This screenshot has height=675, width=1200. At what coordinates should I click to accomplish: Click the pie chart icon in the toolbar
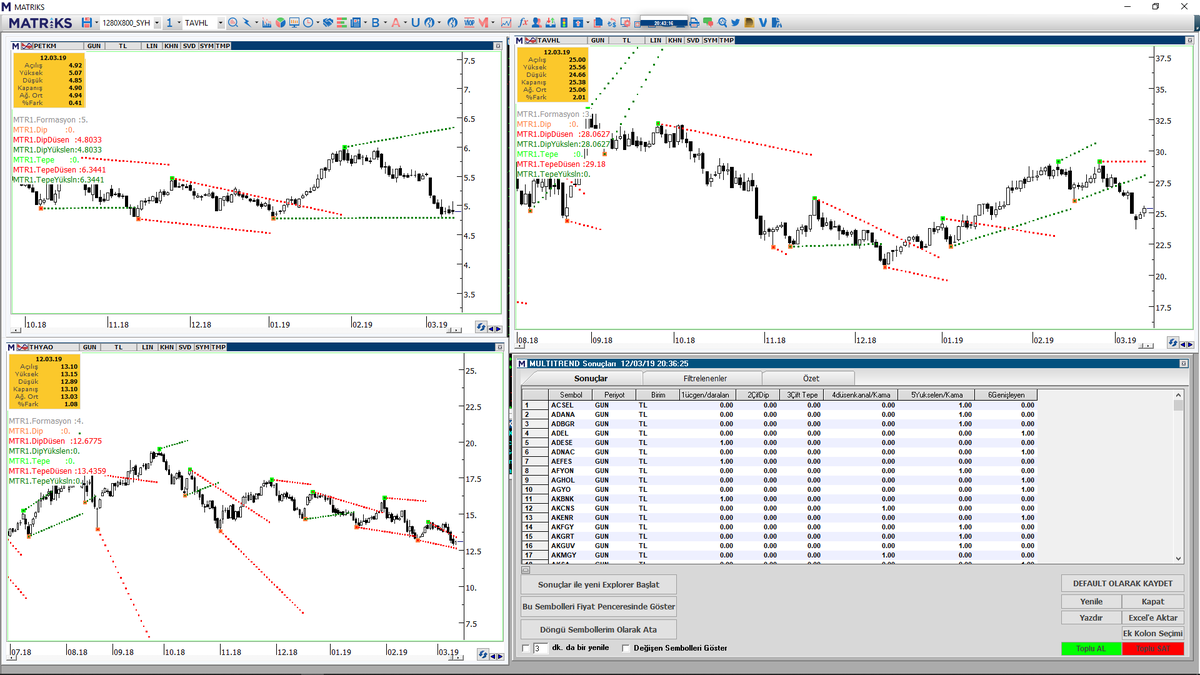280,22
